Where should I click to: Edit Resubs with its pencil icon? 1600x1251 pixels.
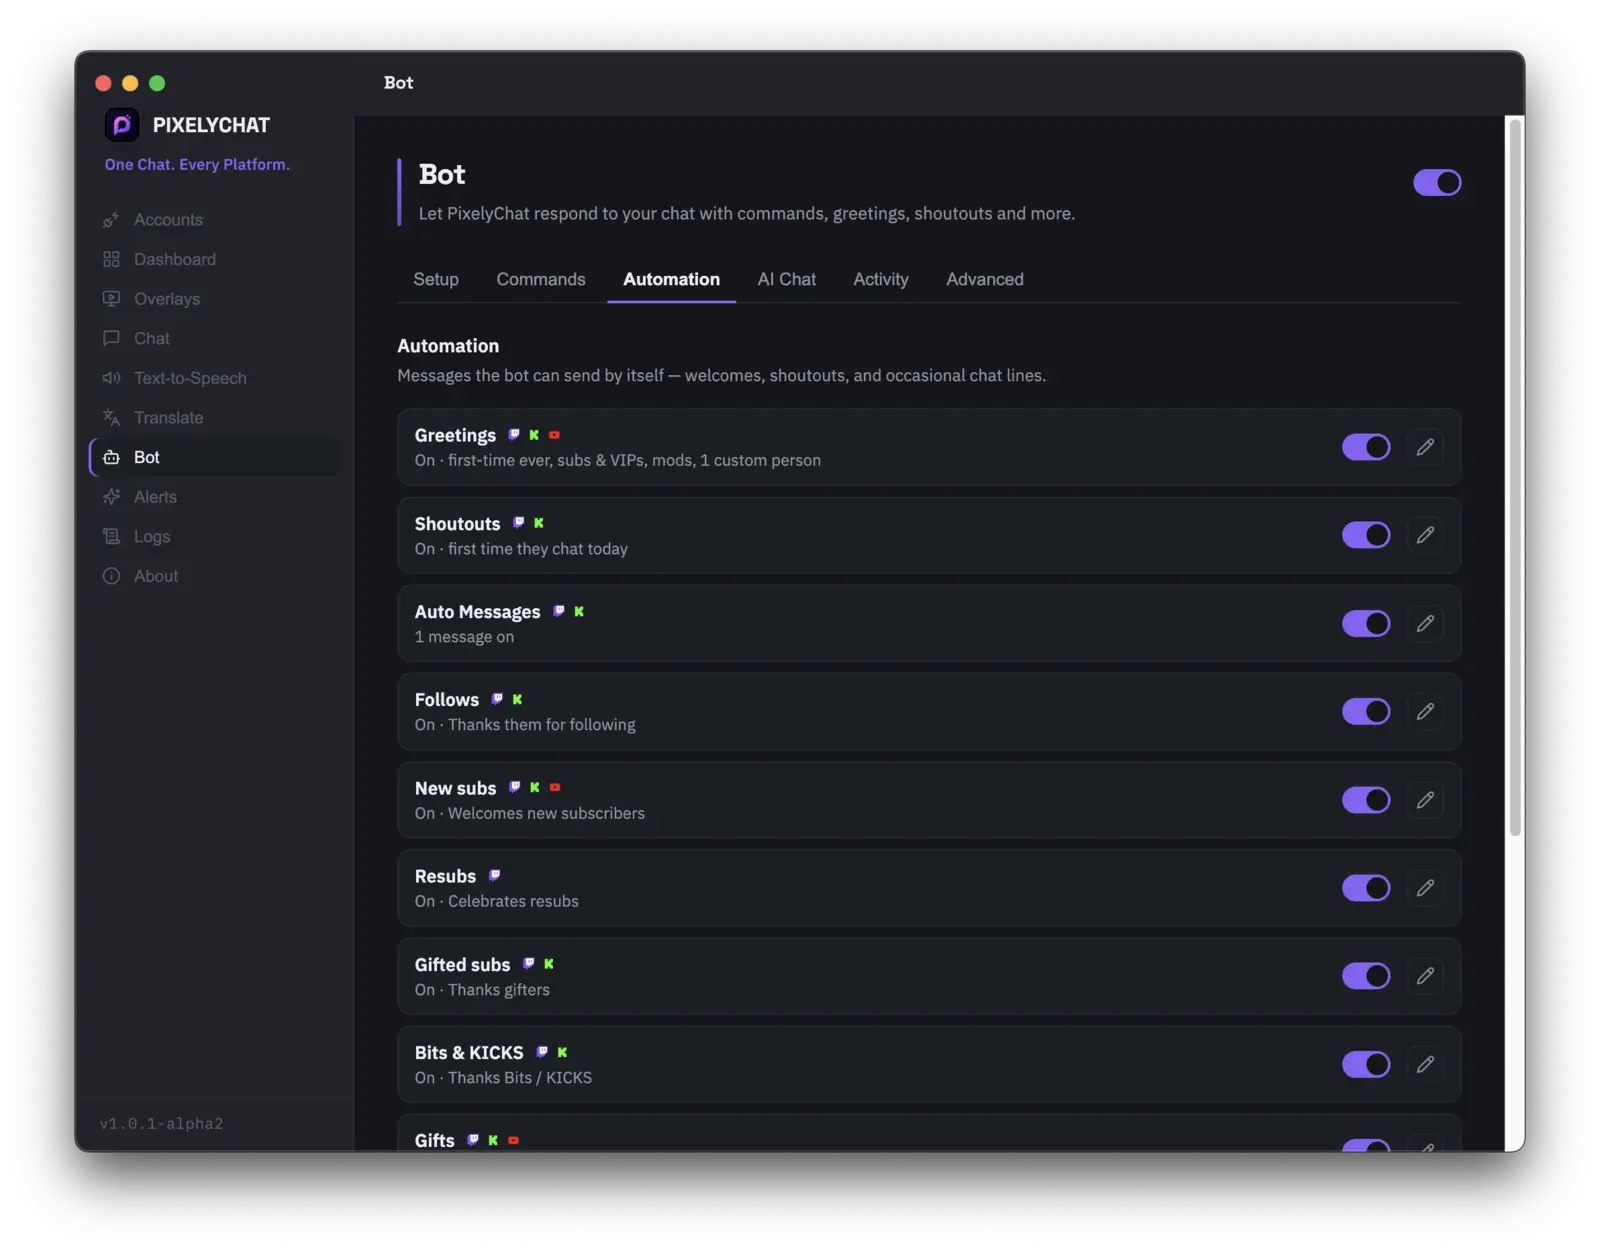1425,888
